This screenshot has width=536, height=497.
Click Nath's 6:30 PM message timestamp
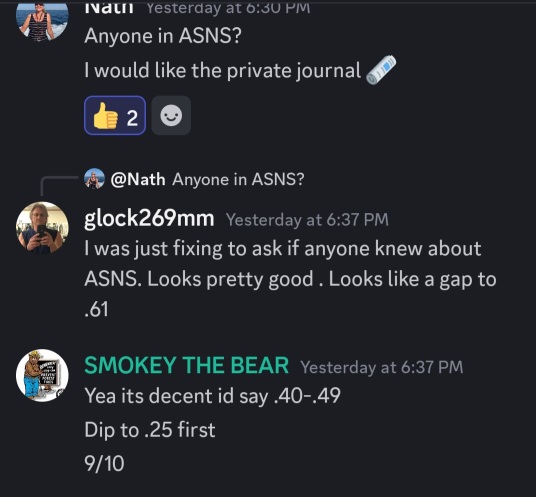click(x=228, y=8)
